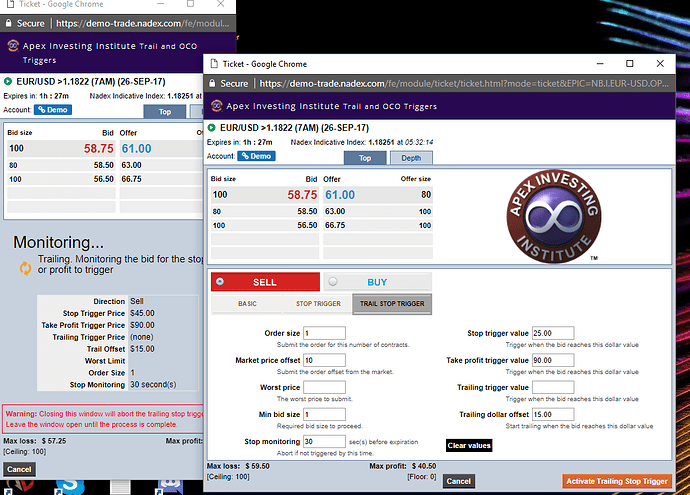This screenshot has height=495, width=690.
Task: Click the Apex infinity icon in front header
Action: pyautogui.click(x=217, y=106)
